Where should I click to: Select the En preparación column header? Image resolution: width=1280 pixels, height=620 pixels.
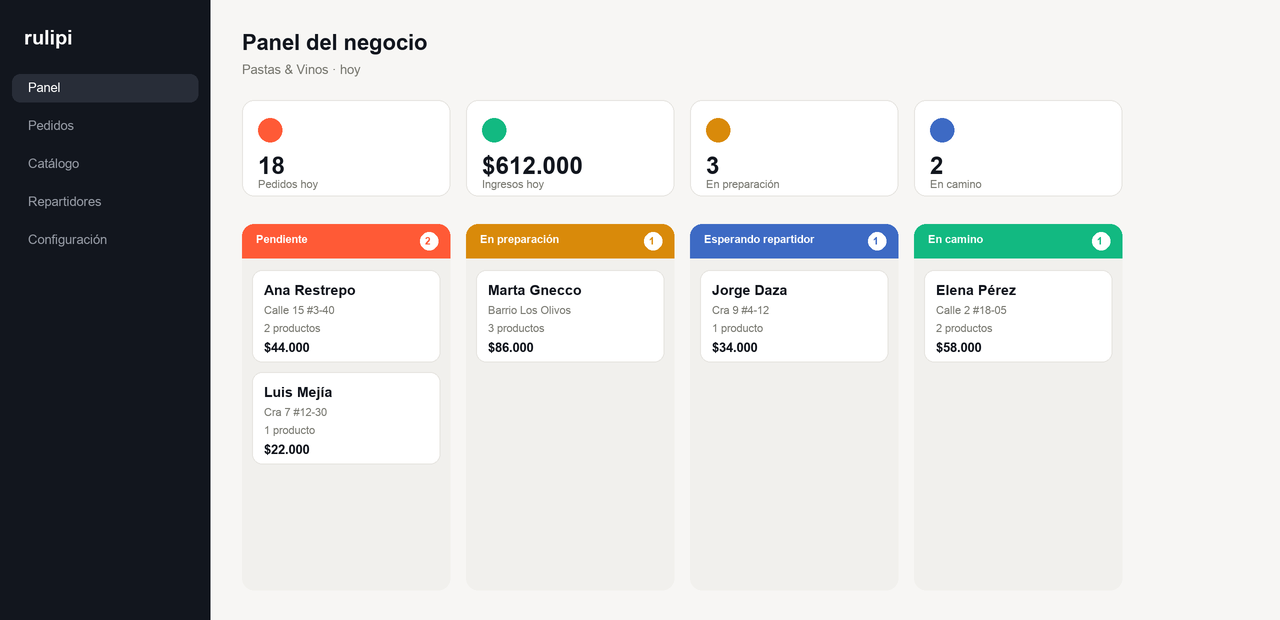570,241
